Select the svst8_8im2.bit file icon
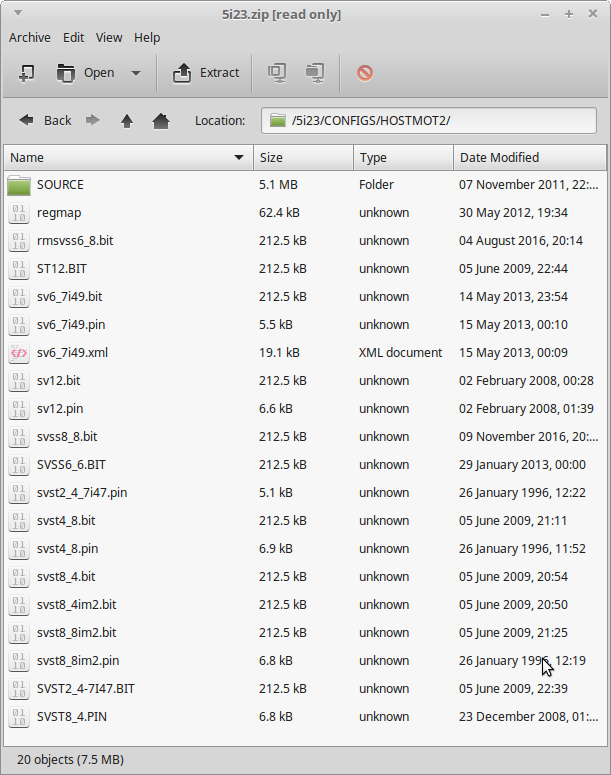611x775 pixels. tap(19, 633)
